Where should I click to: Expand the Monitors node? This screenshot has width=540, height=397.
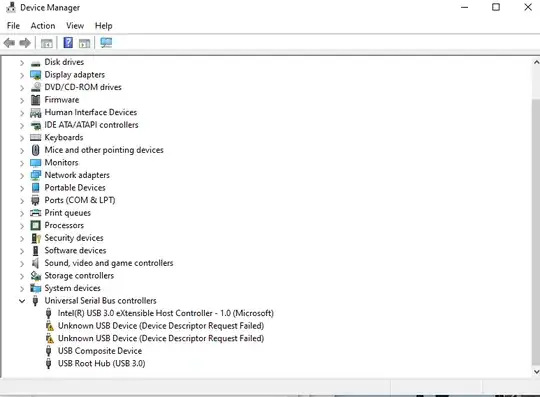click(x=22, y=163)
